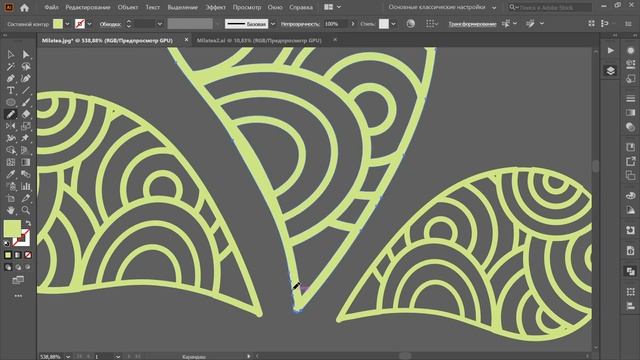Image resolution: width=640 pixels, height=360 pixels.
Task: Select the Artboard tool
Action: tap(11, 198)
